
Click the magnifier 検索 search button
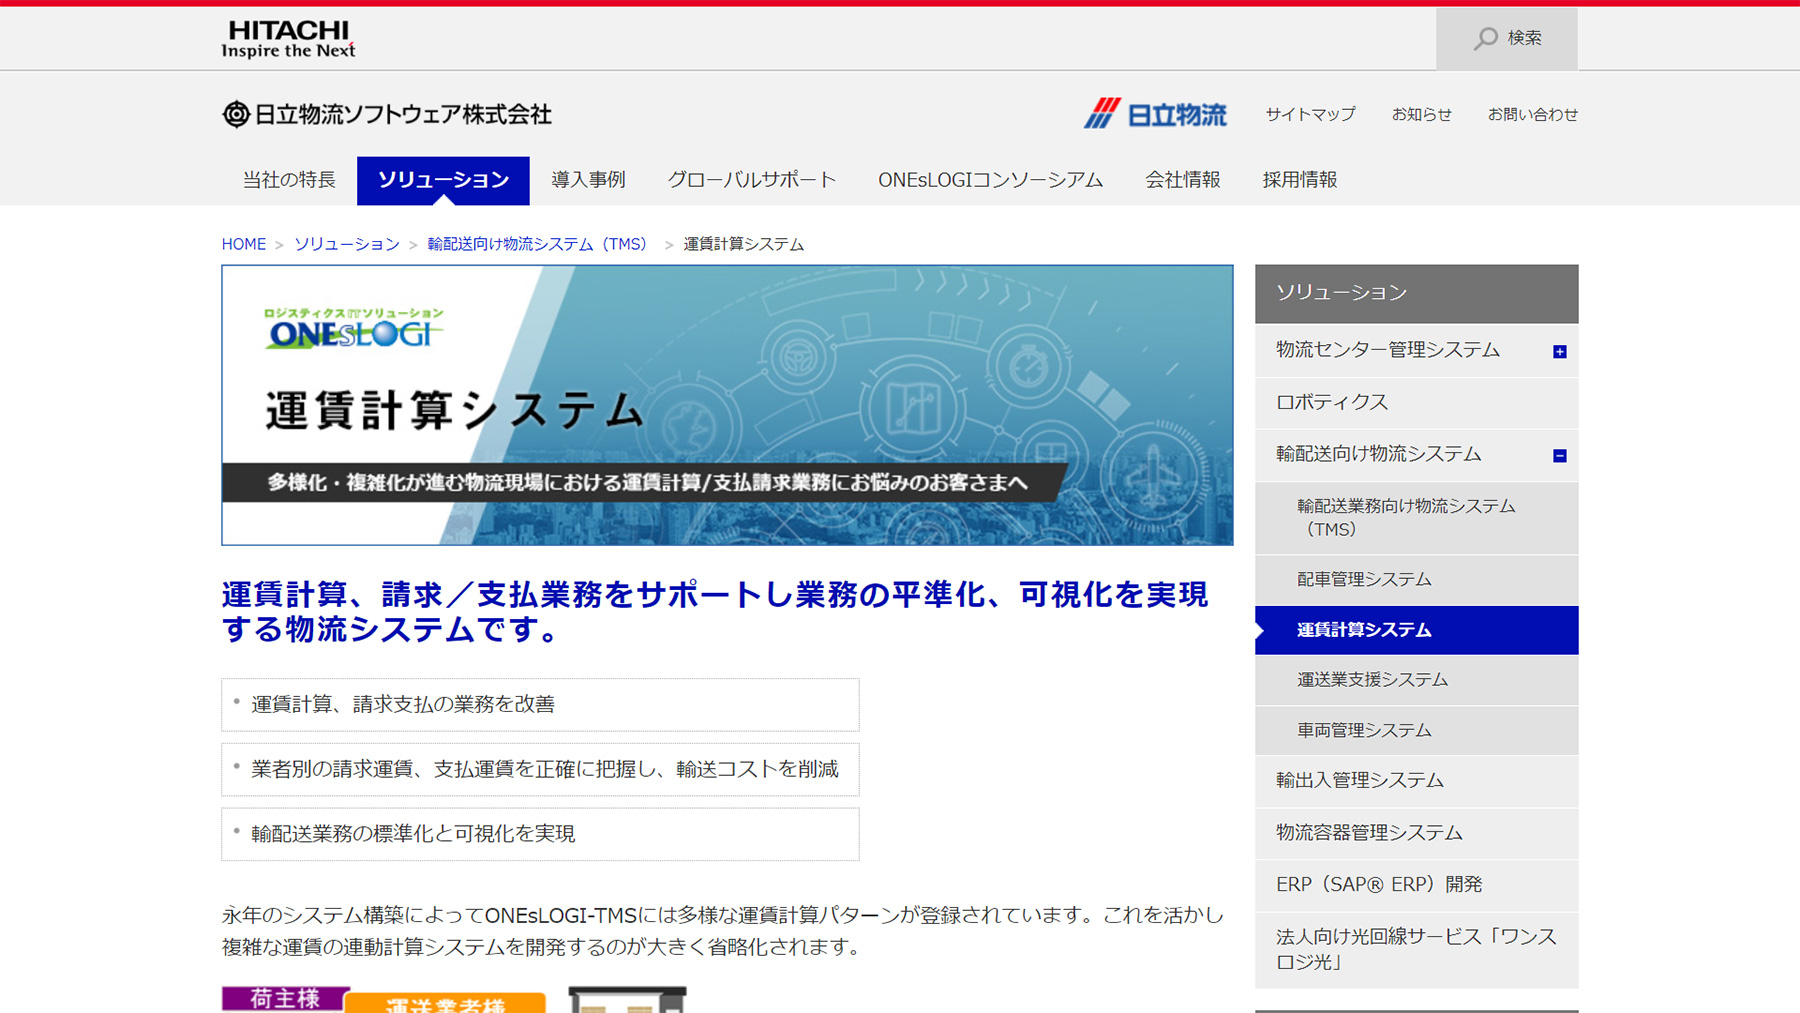pyautogui.click(x=1507, y=38)
